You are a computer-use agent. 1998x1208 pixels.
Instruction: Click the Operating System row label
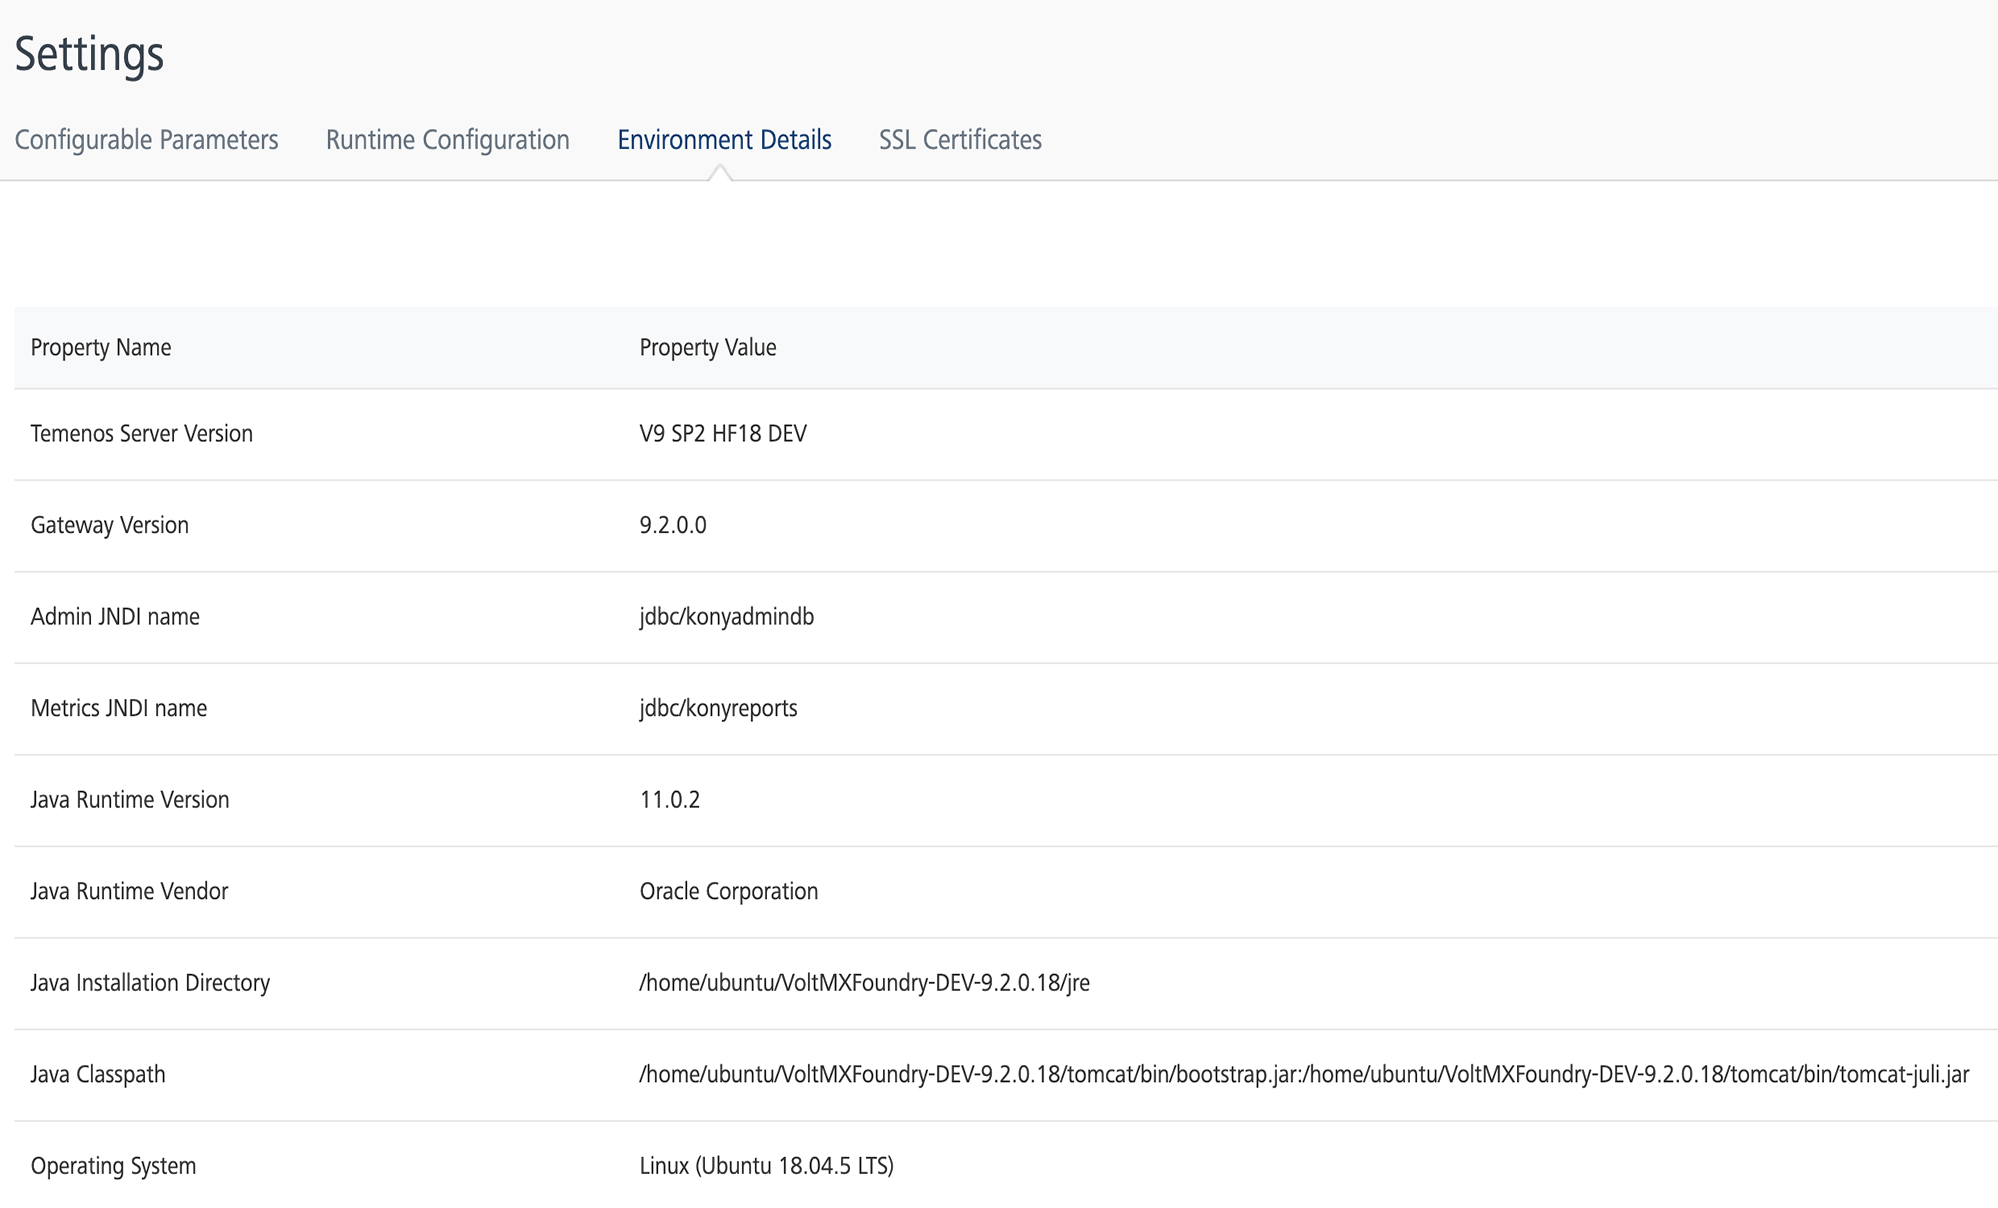tap(113, 1166)
